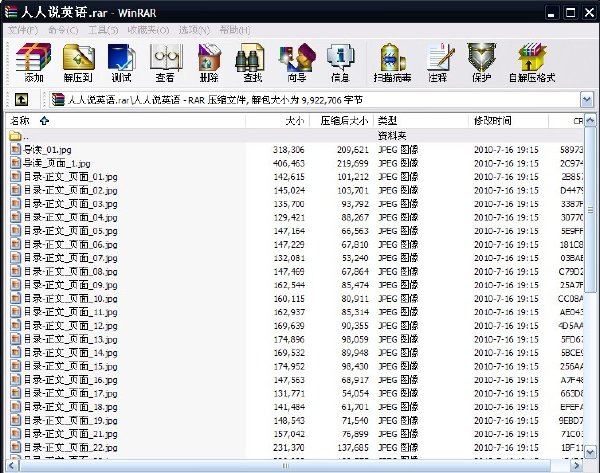Click the parent folder '..' icon
The height and width of the screenshot is (473, 600).
pos(15,135)
